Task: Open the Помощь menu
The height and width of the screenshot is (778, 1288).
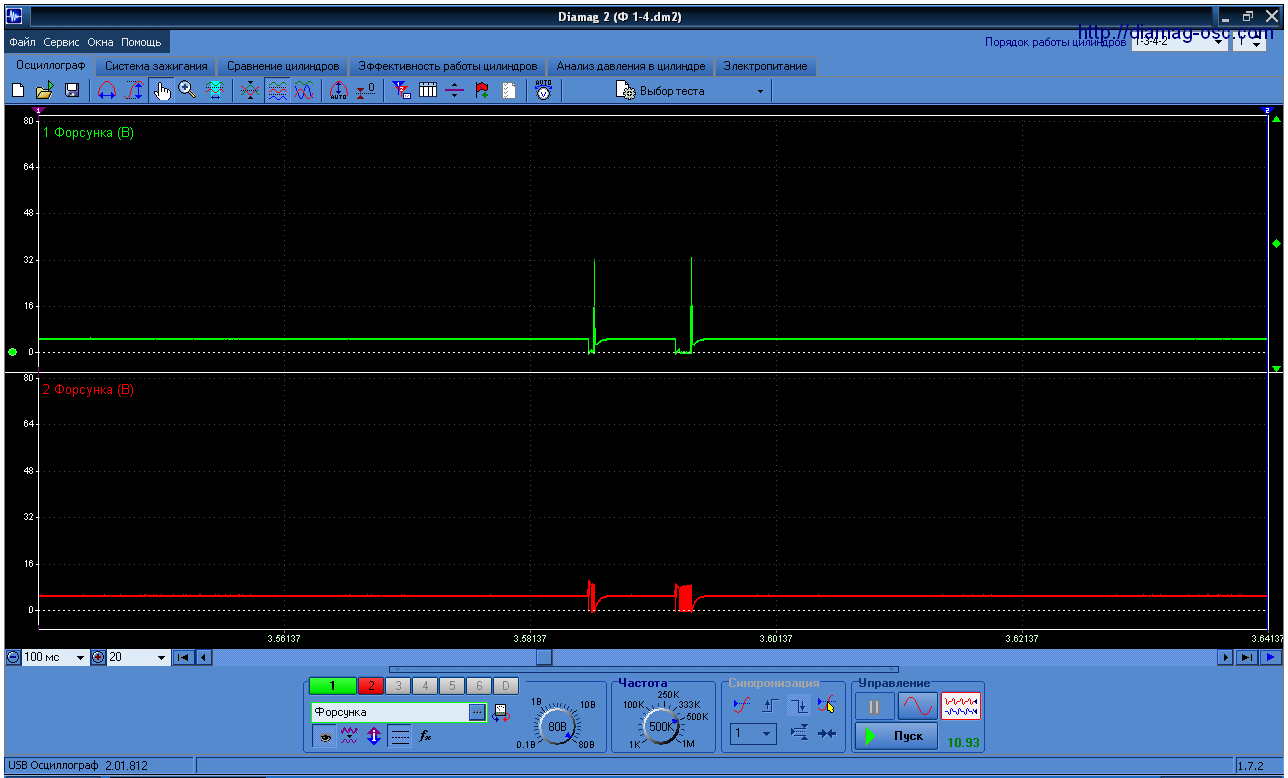Action: coord(141,43)
